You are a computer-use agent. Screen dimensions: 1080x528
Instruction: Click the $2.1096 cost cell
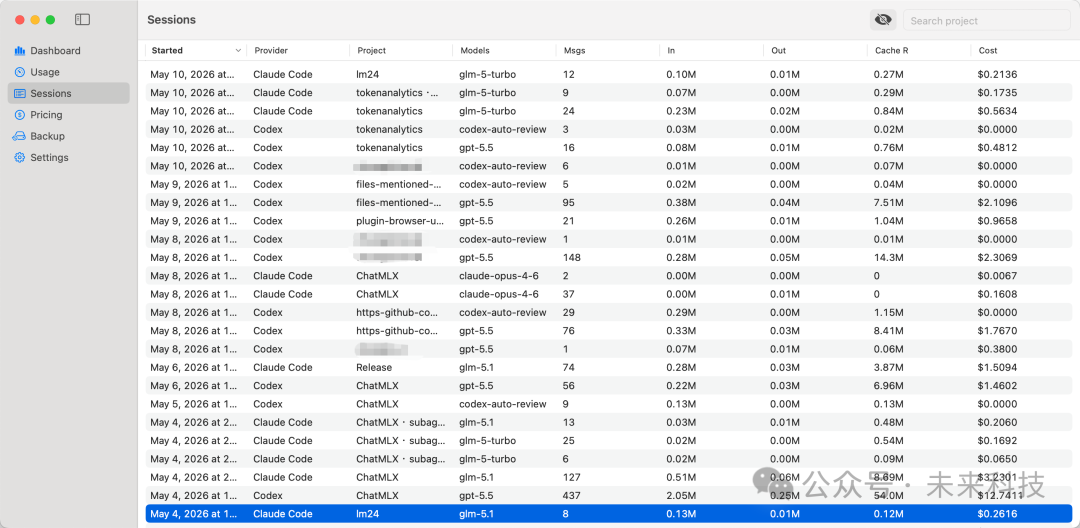coord(997,202)
